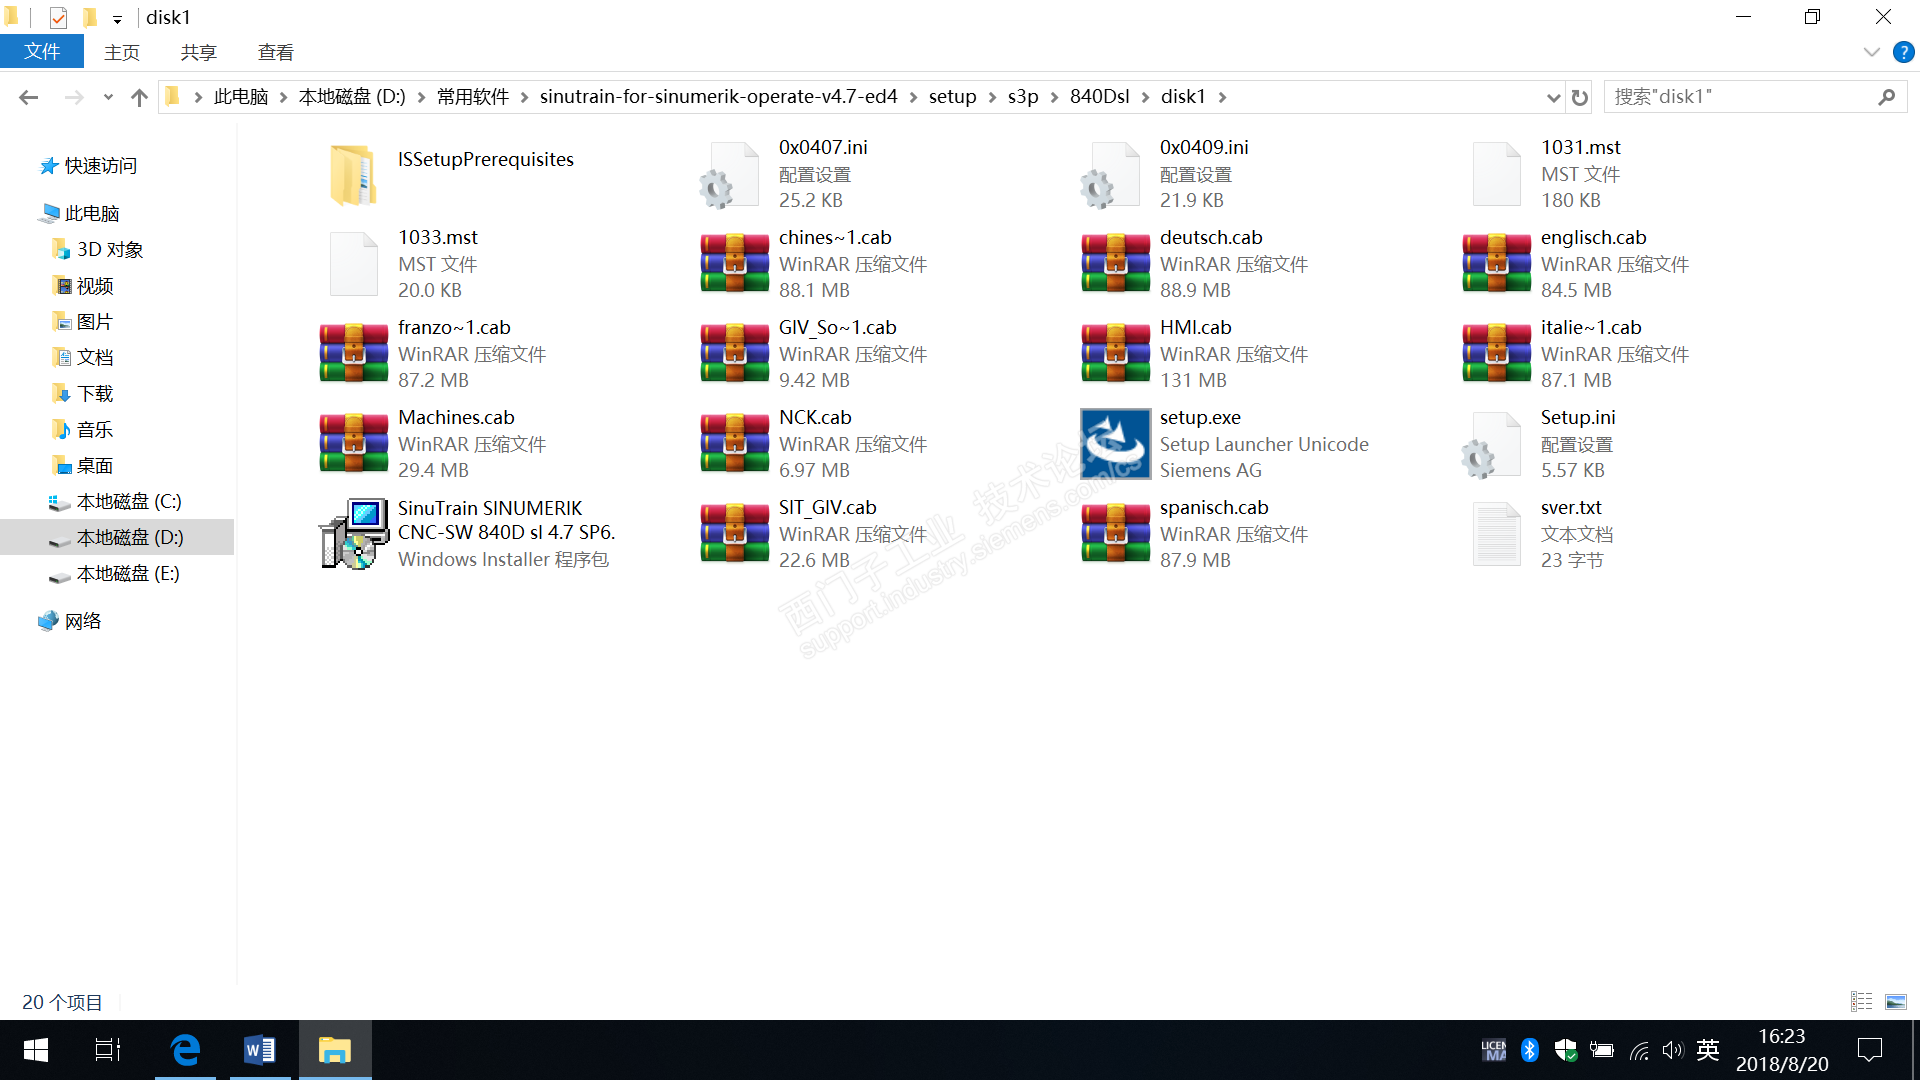The height and width of the screenshot is (1080, 1920).
Task: Open the 文件 menu tab
Action: (42, 52)
